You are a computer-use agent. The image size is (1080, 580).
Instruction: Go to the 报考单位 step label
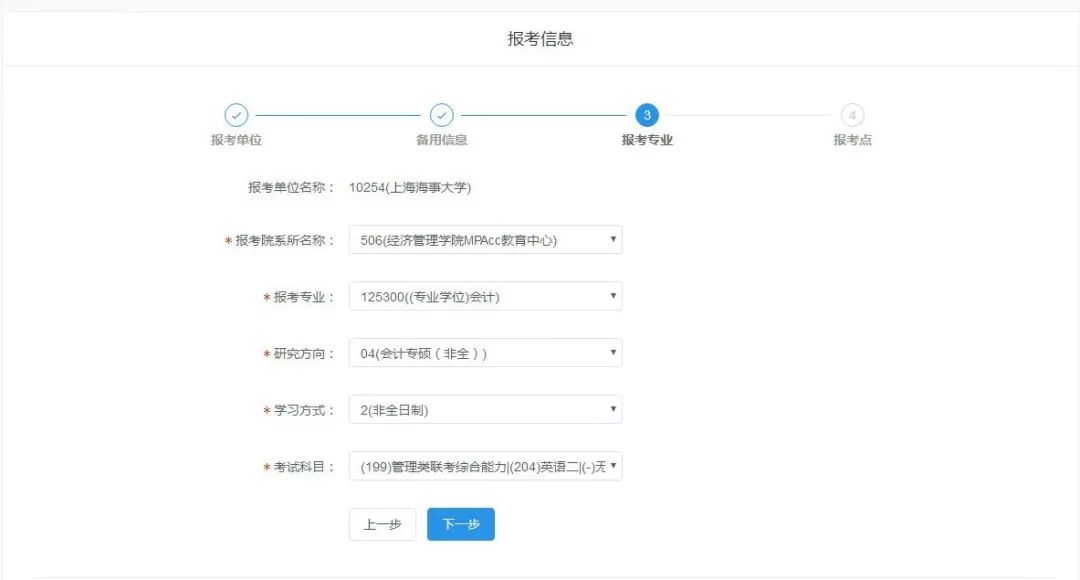[x=236, y=140]
